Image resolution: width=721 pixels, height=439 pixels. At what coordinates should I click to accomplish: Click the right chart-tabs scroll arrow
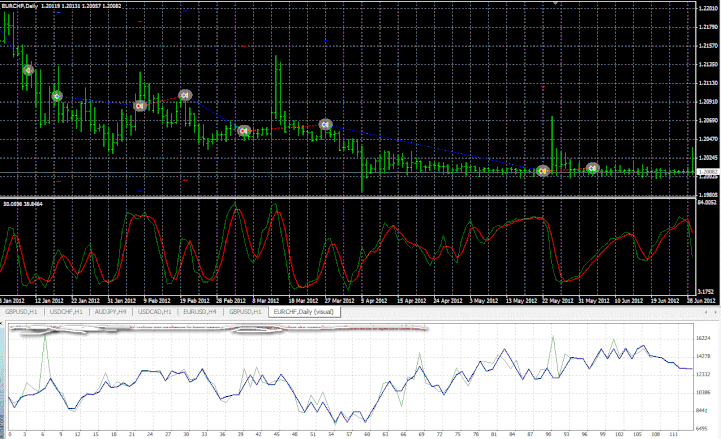pyautogui.click(x=715, y=312)
